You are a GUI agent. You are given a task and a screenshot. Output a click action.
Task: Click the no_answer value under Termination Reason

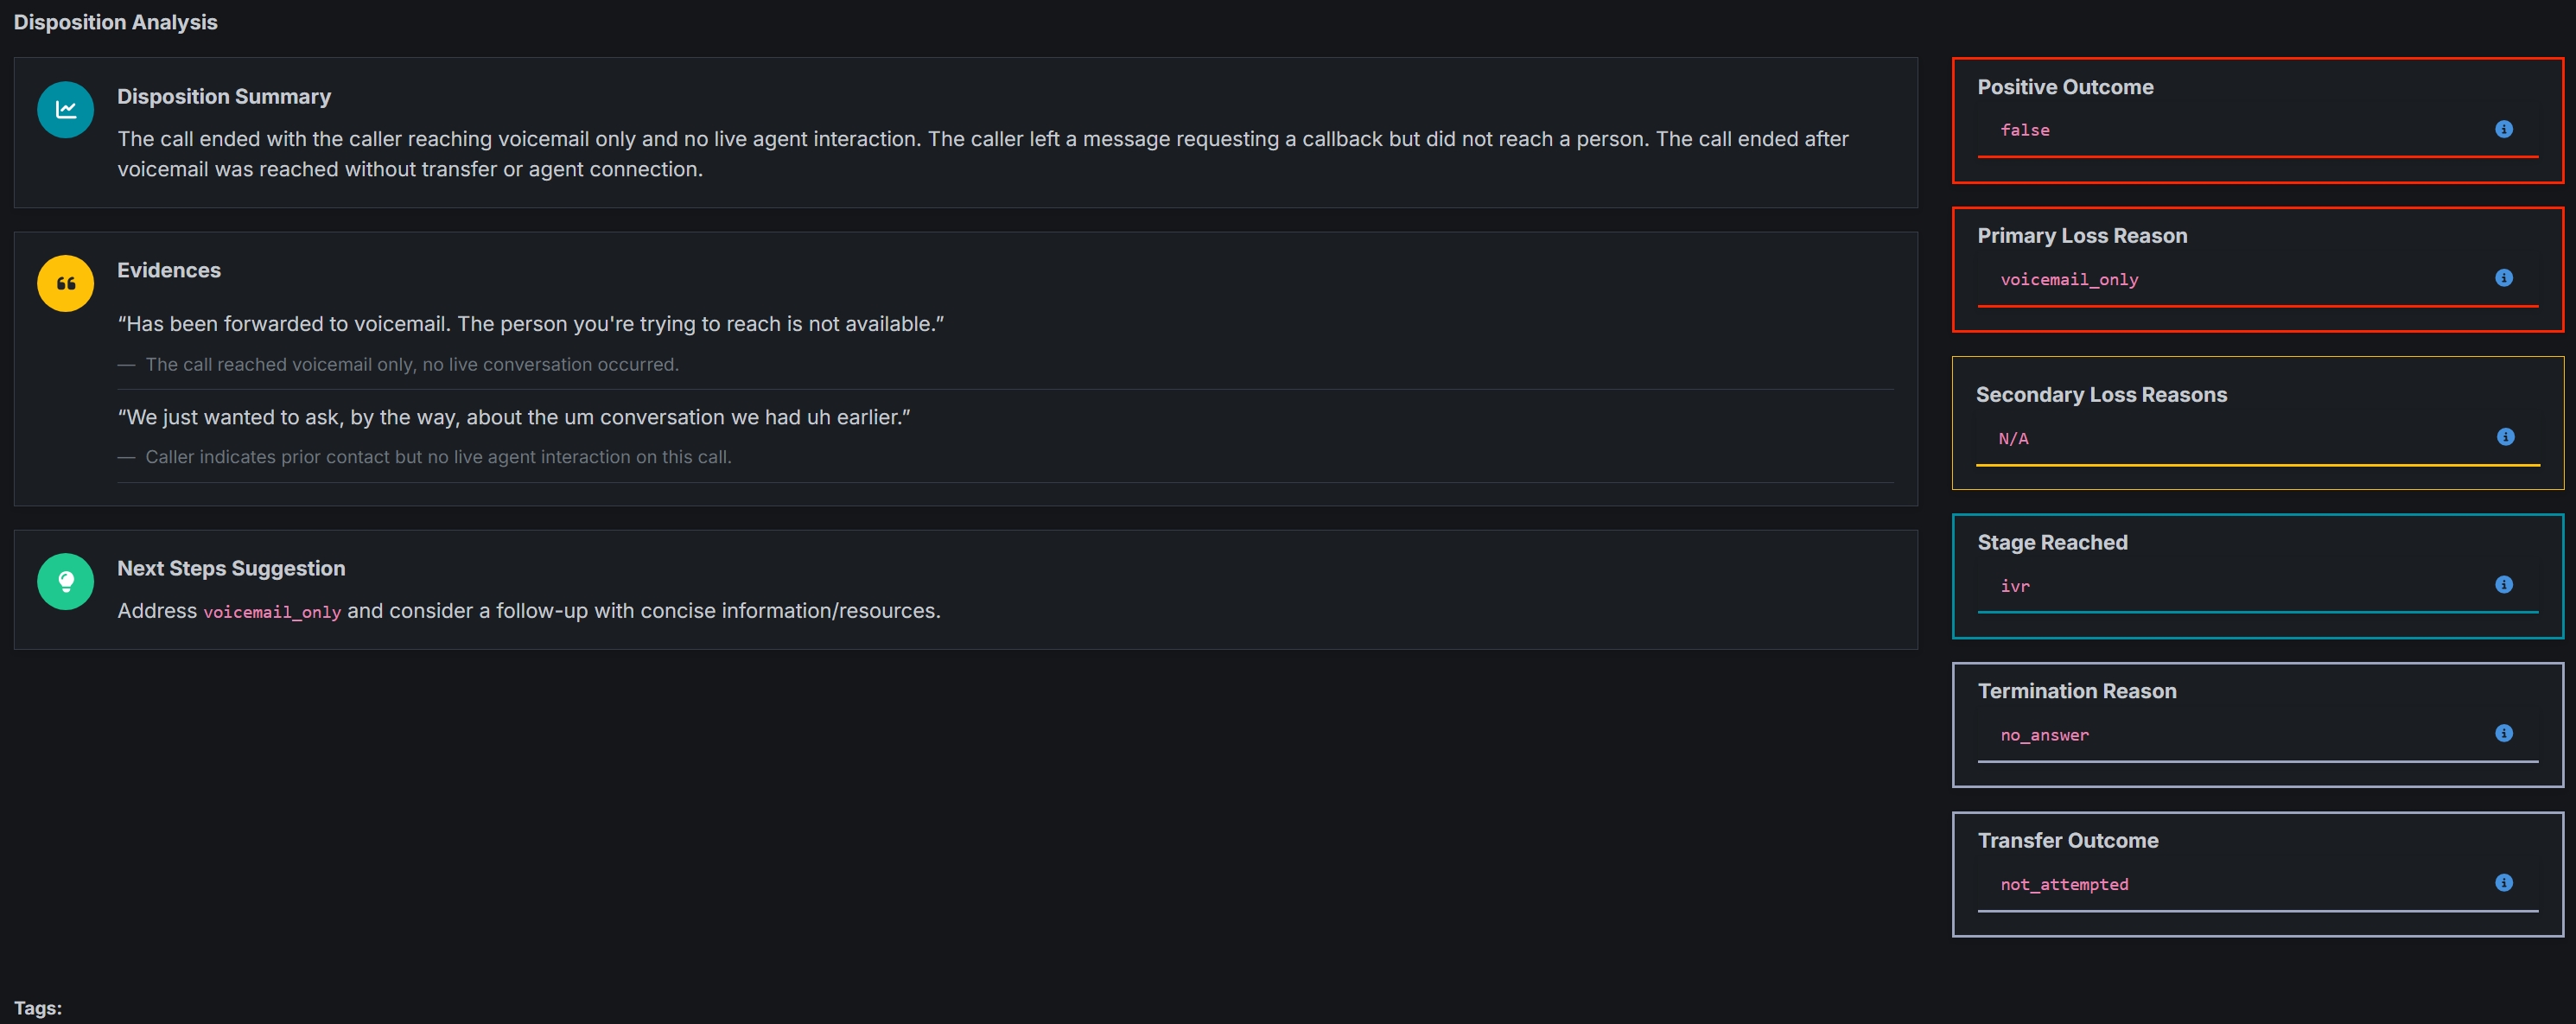click(x=2044, y=735)
